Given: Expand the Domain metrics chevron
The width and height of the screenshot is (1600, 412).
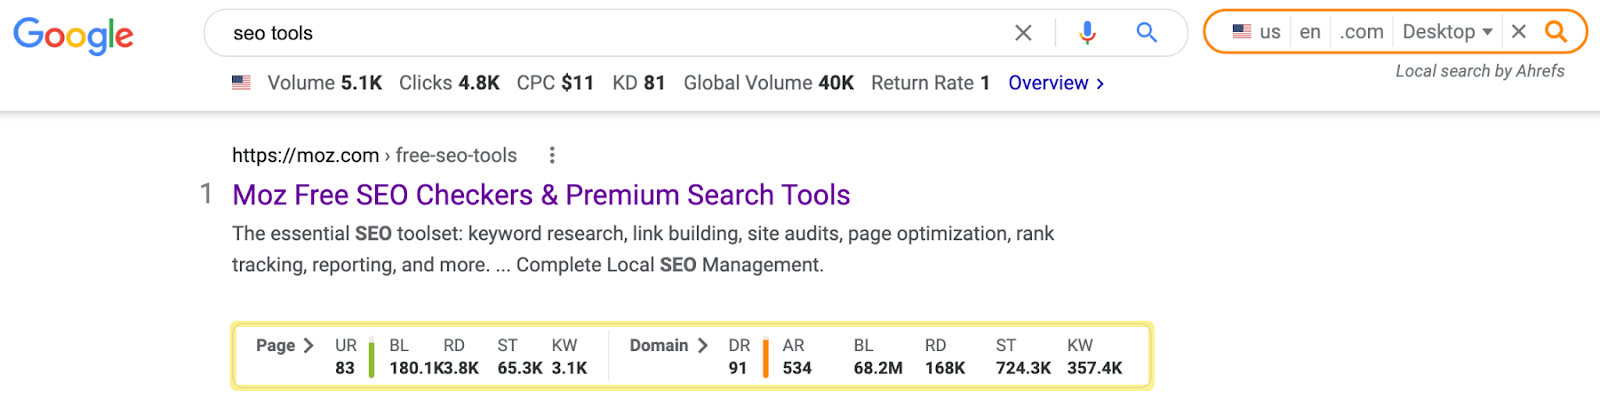Looking at the screenshot, I should (x=703, y=345).
